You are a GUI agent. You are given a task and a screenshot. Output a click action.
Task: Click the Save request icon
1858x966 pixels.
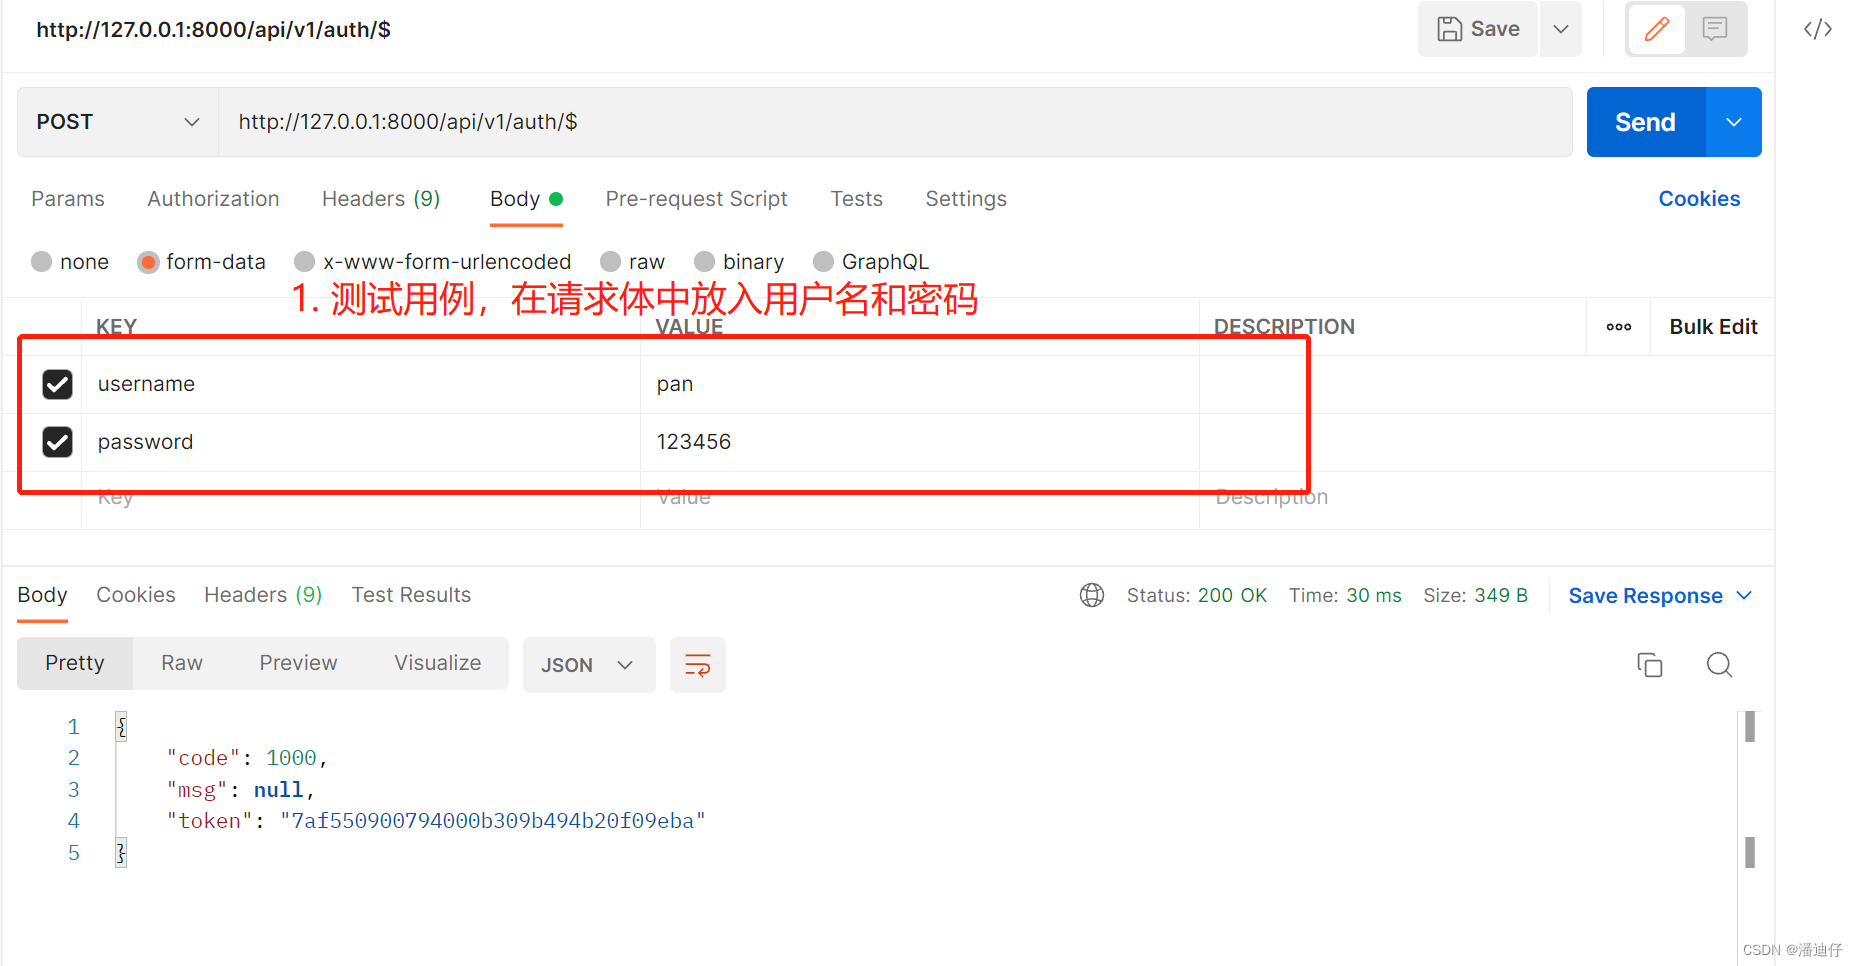tap(1477, 29)
